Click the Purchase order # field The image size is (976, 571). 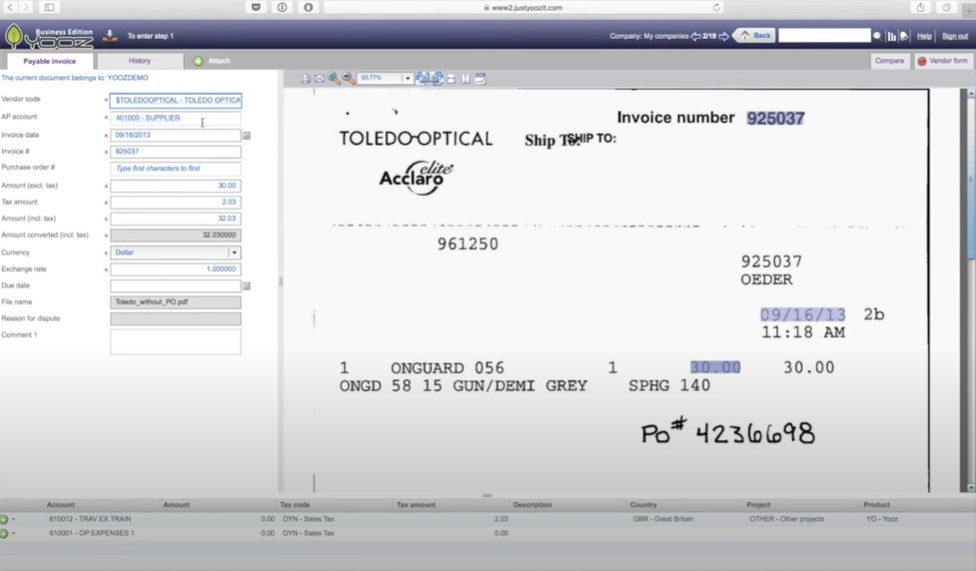176,168
